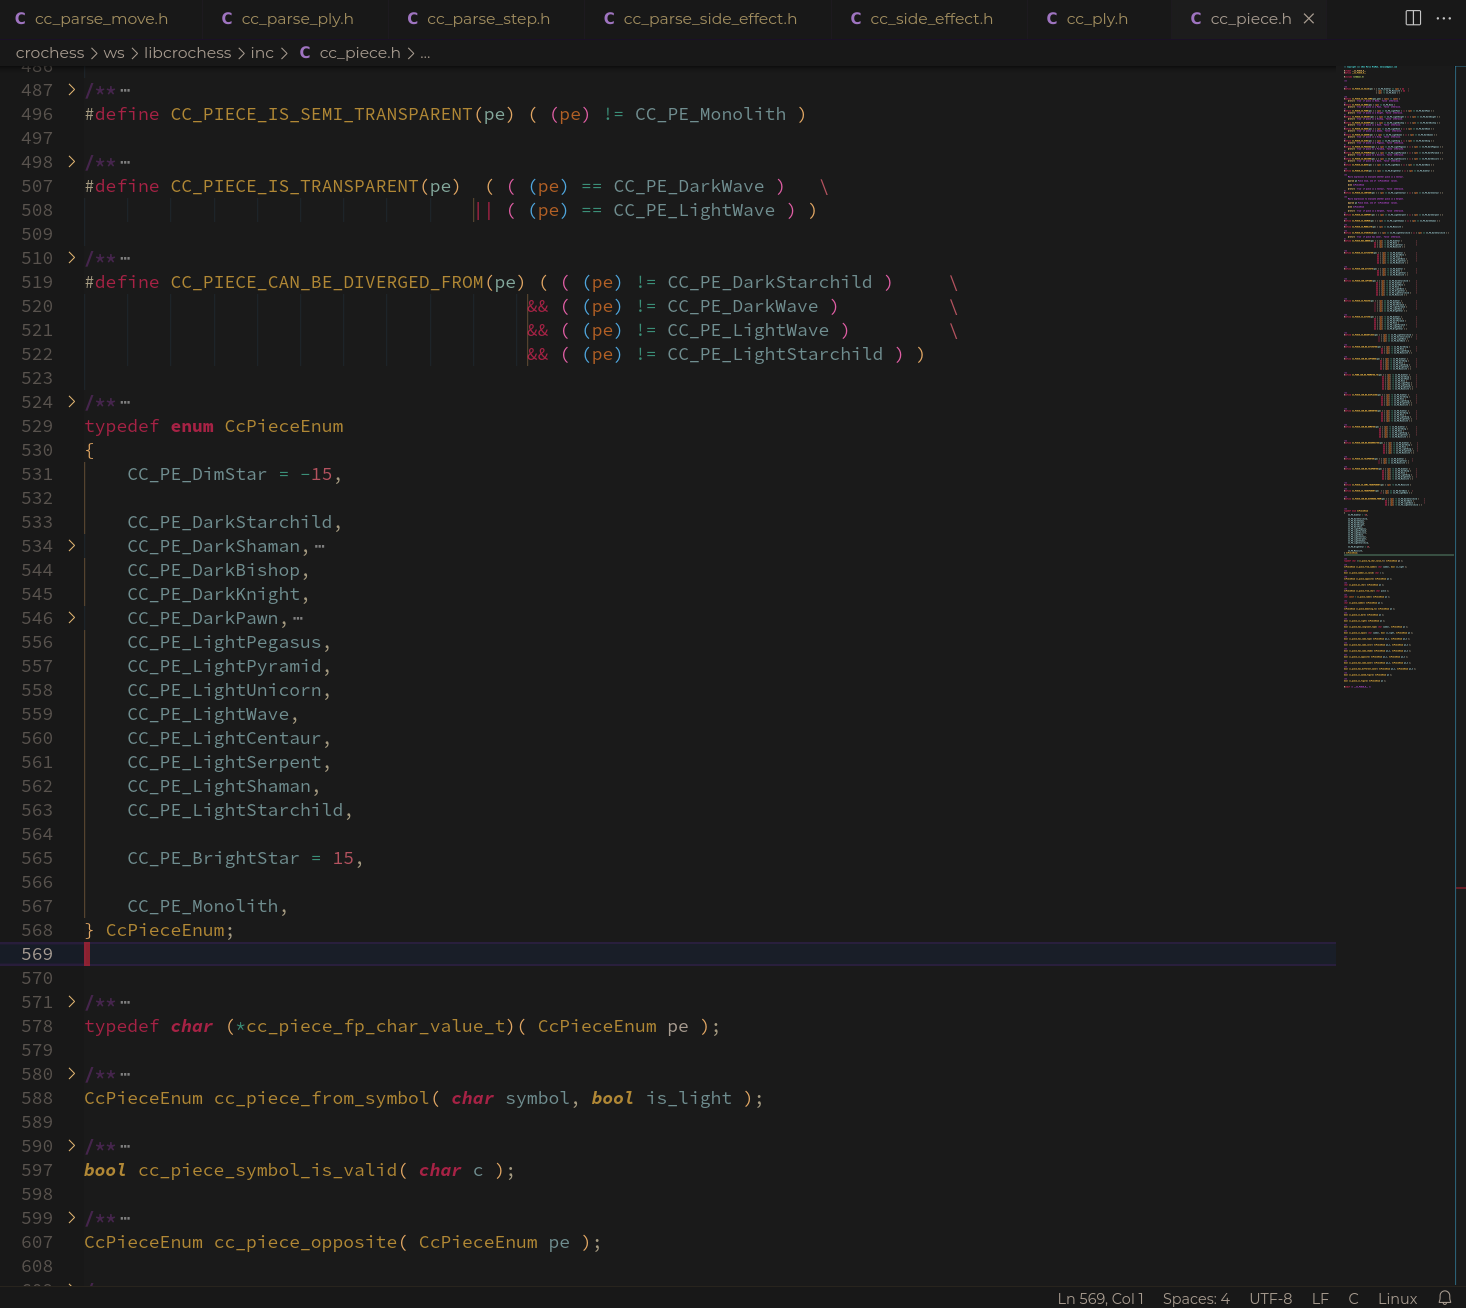
Task: Close the cc_piece.h tab
Action: pyautogui.click(x=1309, y=18)
